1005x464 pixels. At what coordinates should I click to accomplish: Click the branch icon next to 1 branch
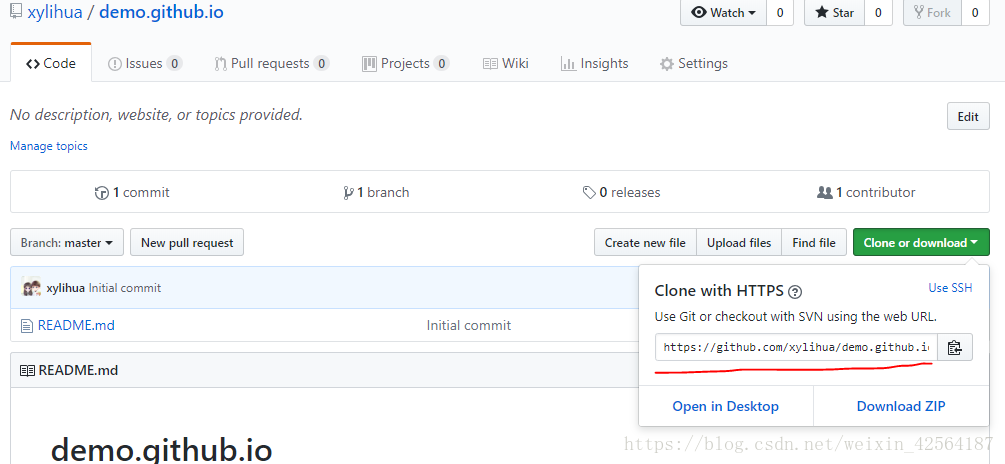348,192
